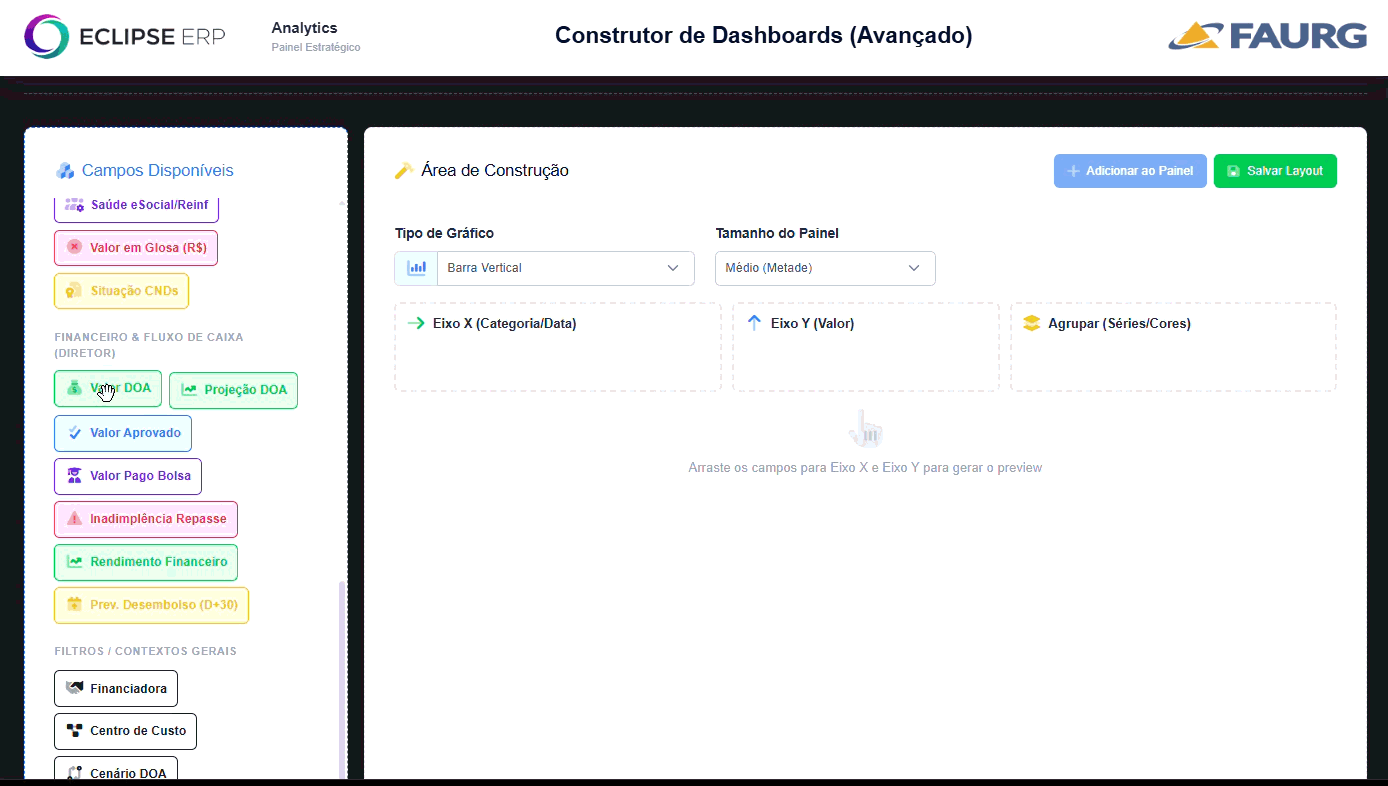
Task: Click the Filtros / Contextos Gerais heading
Action: [145, 651]
